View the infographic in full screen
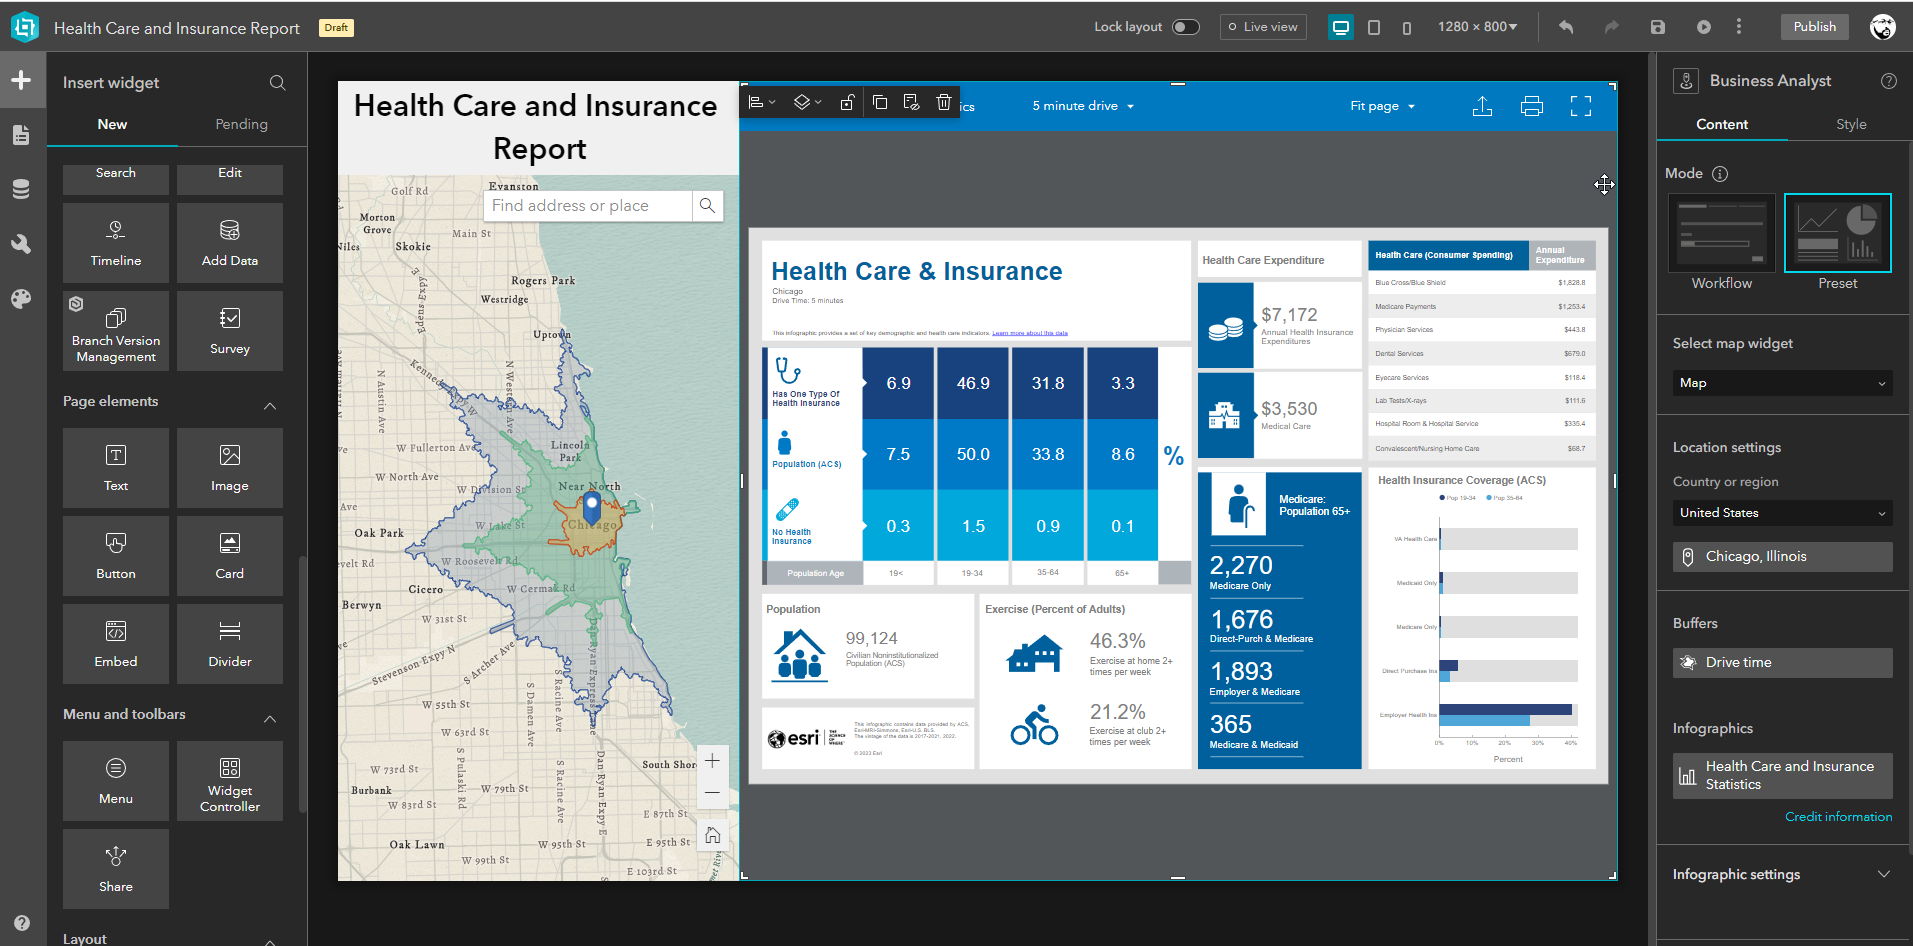The image size is (1913, 946). coord(1580,105)
